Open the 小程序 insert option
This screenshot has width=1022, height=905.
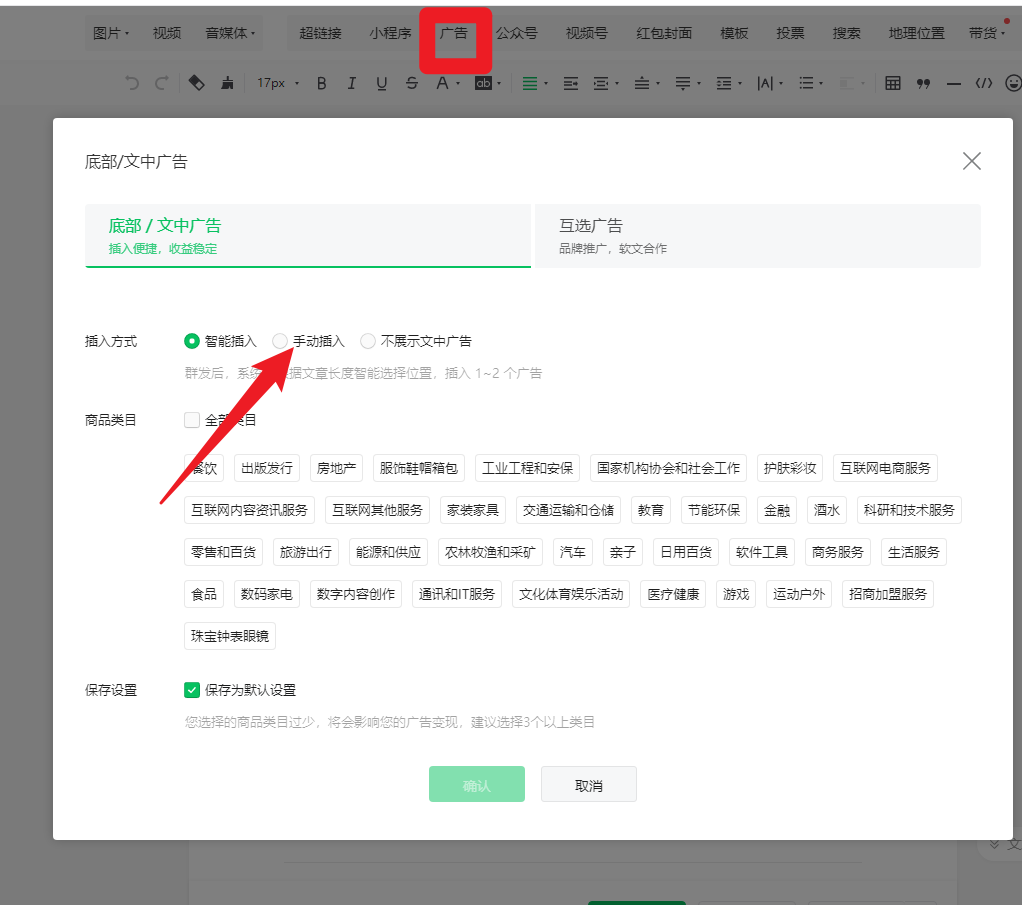(x=390, y=33)
